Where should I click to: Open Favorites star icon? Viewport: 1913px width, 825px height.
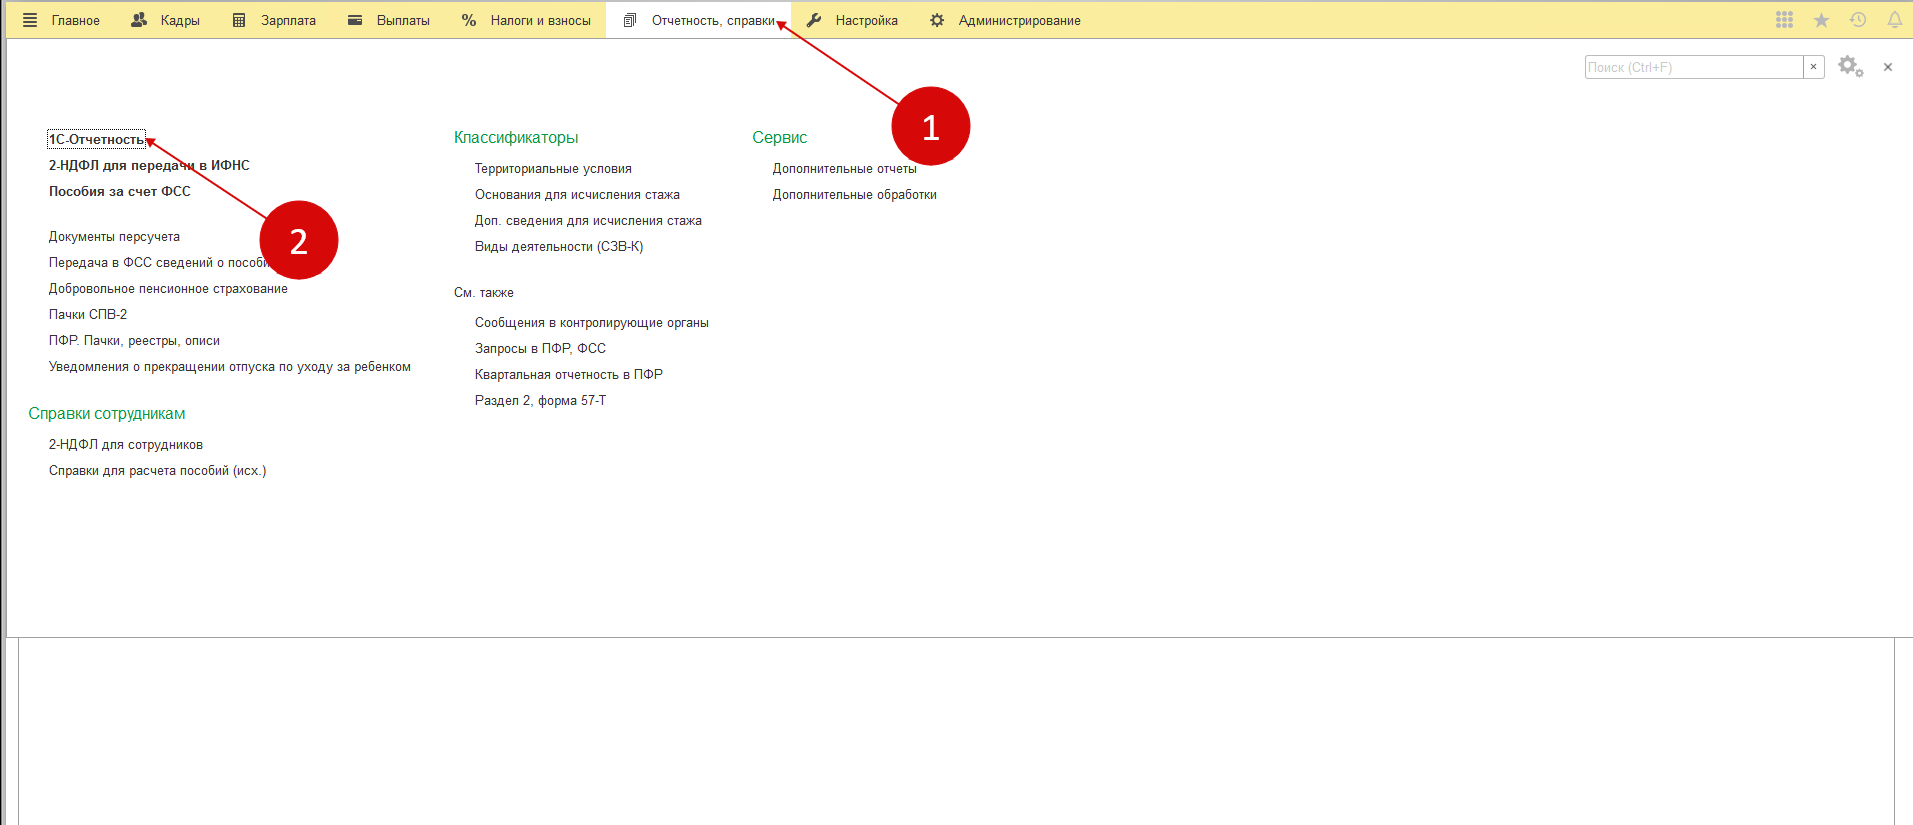1821,20
